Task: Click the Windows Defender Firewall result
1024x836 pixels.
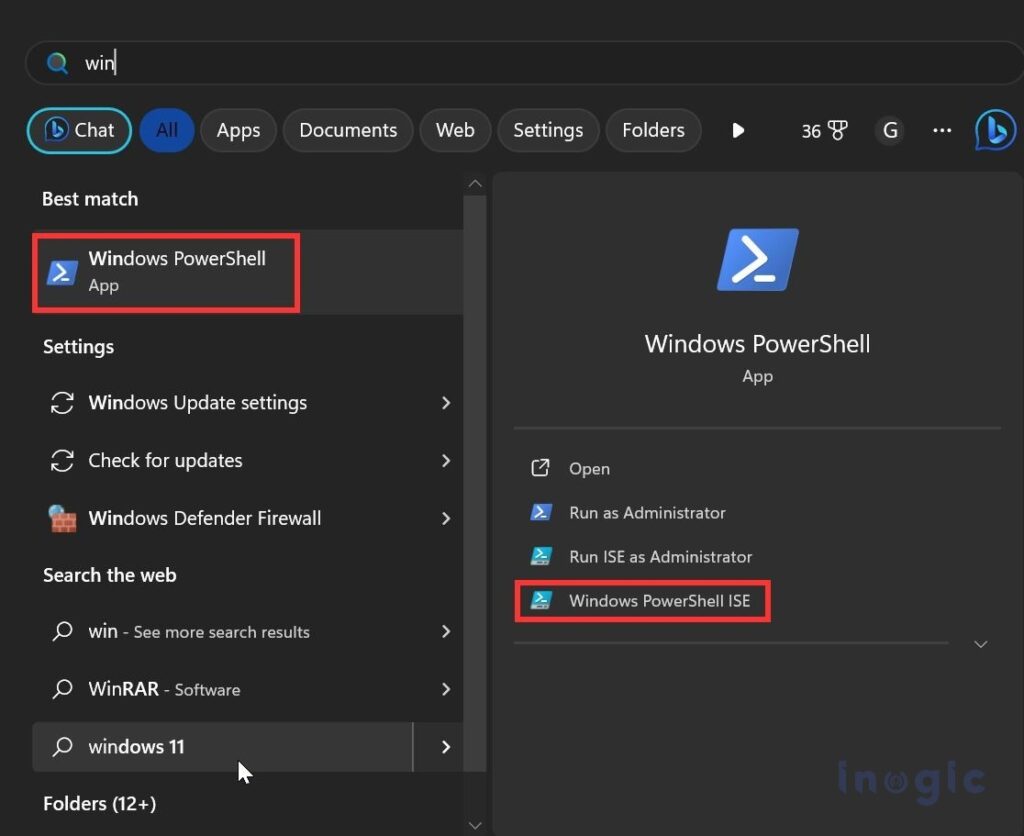Action: click(x=248, y=518)
